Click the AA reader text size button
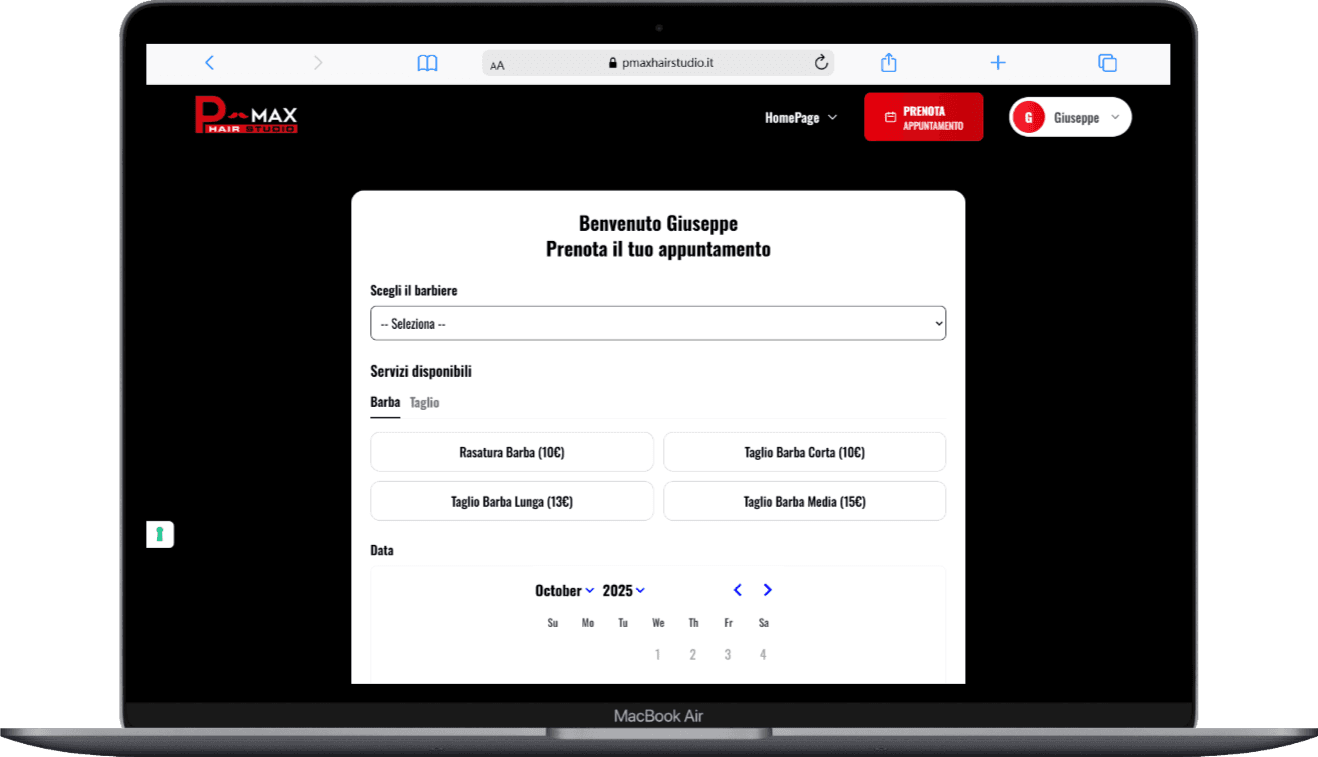The height and width of the screenshot is (757, 1318). click(497, 65)
